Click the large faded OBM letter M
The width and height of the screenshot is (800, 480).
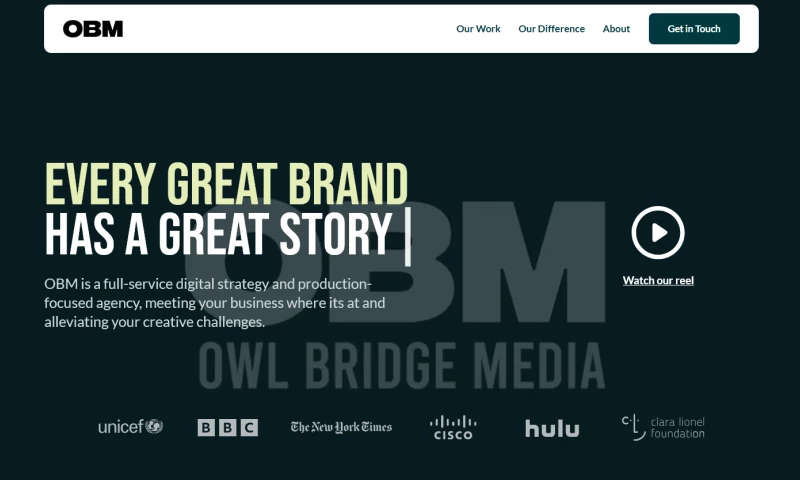534,262
